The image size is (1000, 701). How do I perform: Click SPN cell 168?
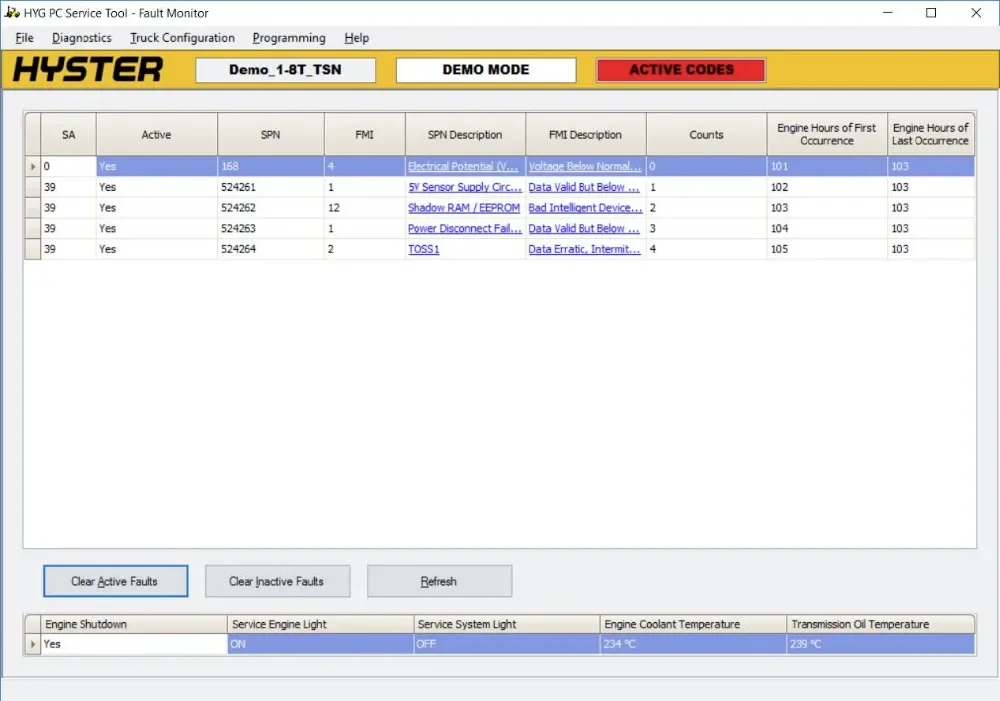pos(271,166)
